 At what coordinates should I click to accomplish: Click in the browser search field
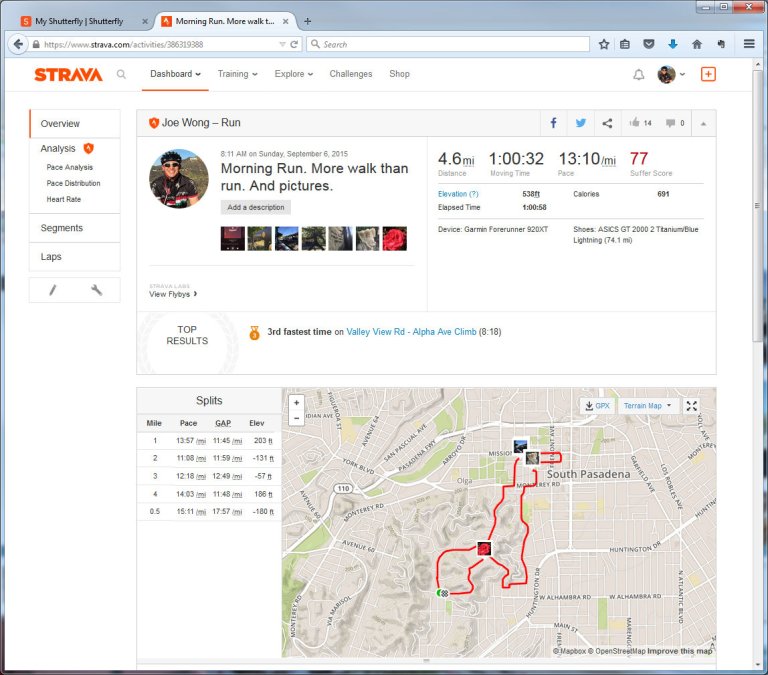(x=448, y=44)
